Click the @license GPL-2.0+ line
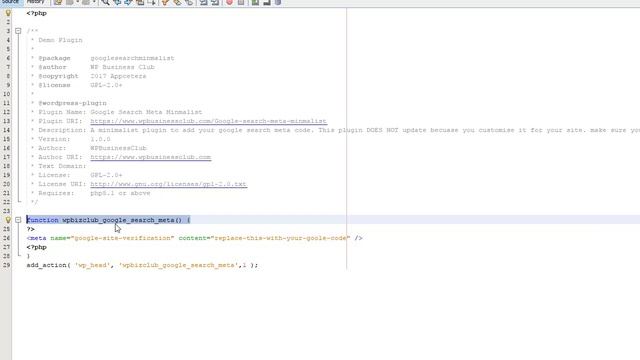The width and height of the screenshot is (640, 360). pos(80,85)
